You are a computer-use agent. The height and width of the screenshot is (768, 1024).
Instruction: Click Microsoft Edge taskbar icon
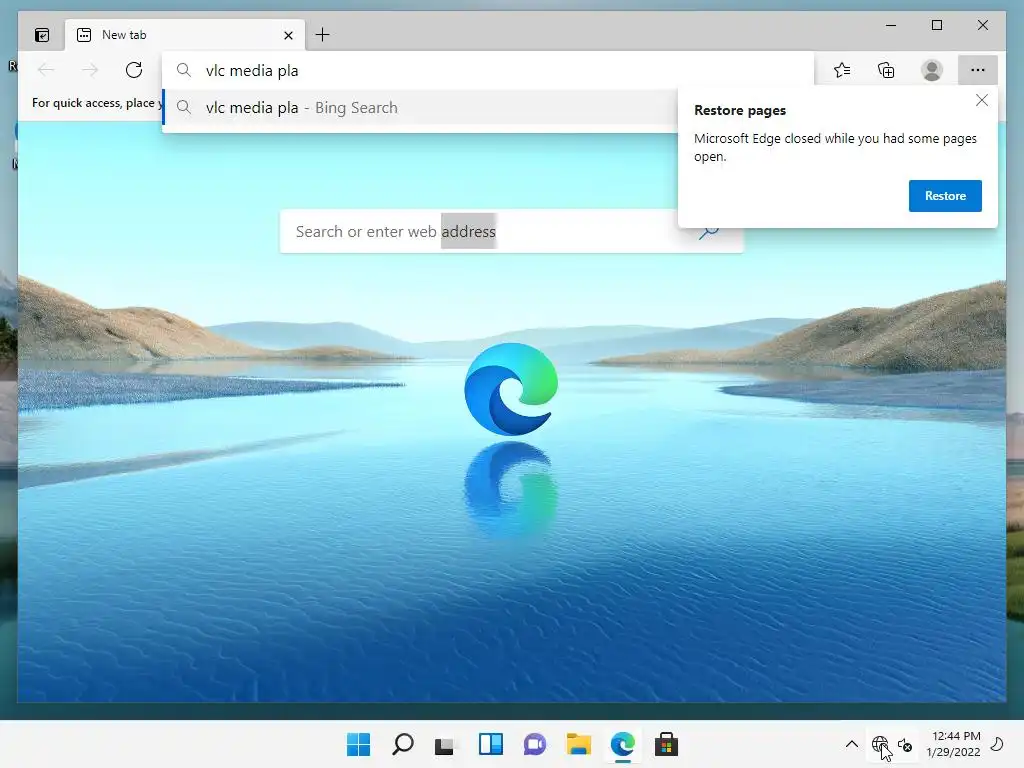[x=623, y=744]
